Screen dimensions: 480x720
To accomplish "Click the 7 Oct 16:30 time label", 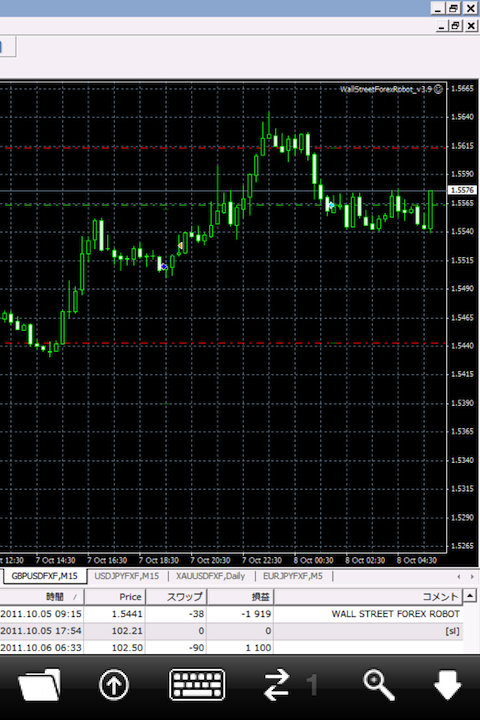I will click(x=107, y=560).
